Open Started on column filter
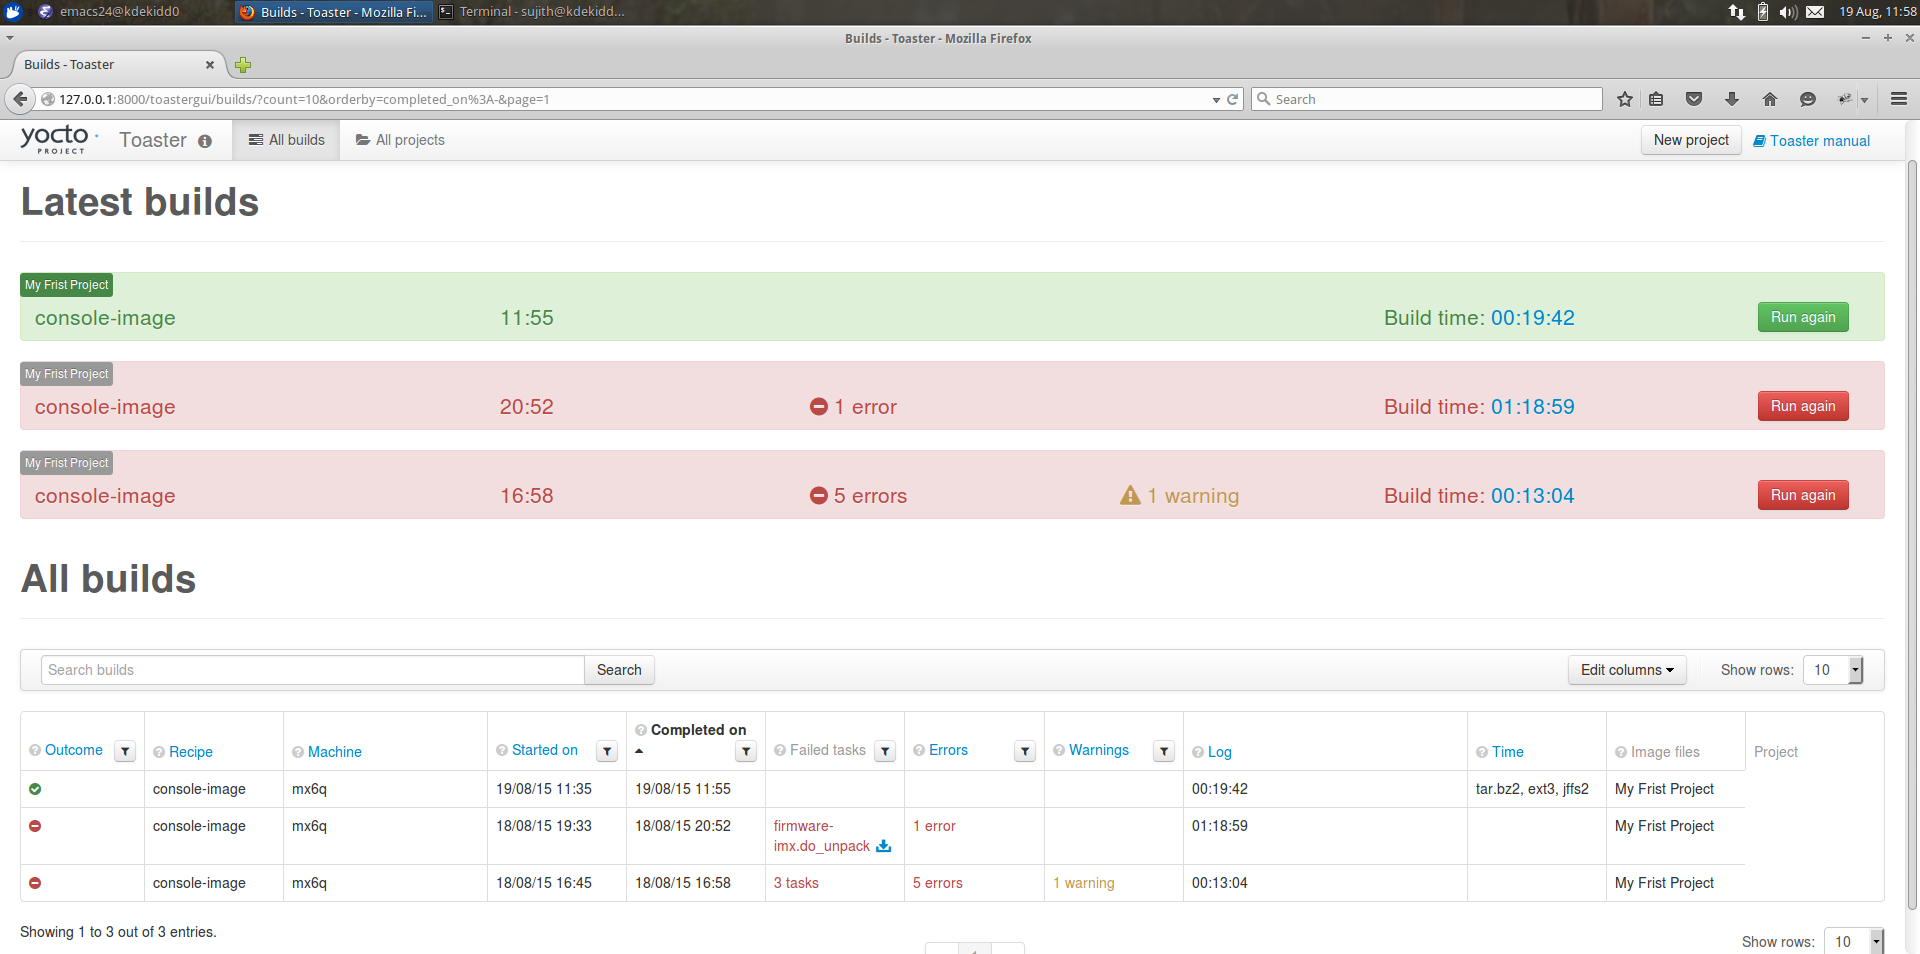The height and width of the screenshot is (954, 1920). (x=607, y=751)
